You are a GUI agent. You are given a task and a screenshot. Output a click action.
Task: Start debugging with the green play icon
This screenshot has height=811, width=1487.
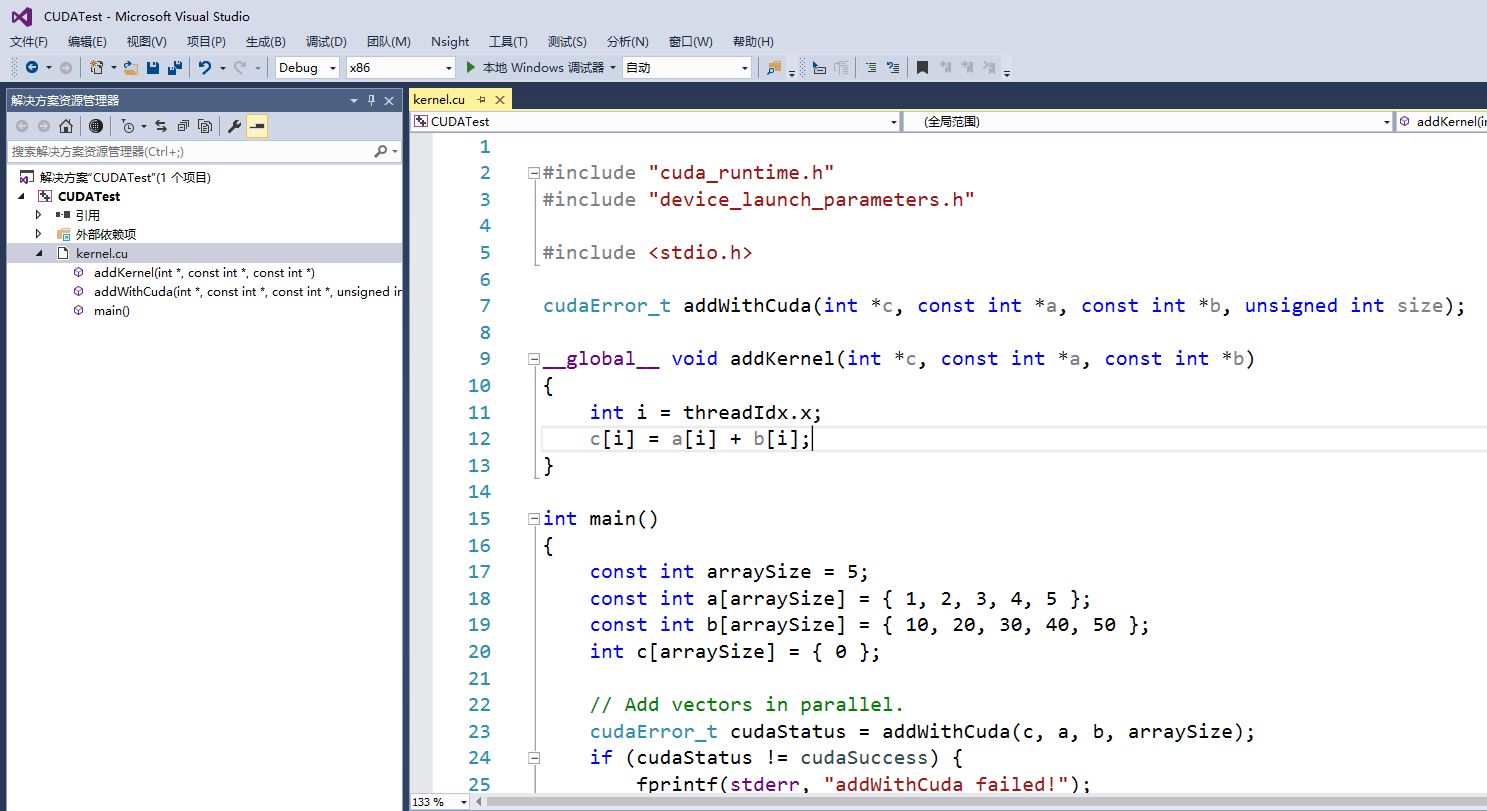472,67
